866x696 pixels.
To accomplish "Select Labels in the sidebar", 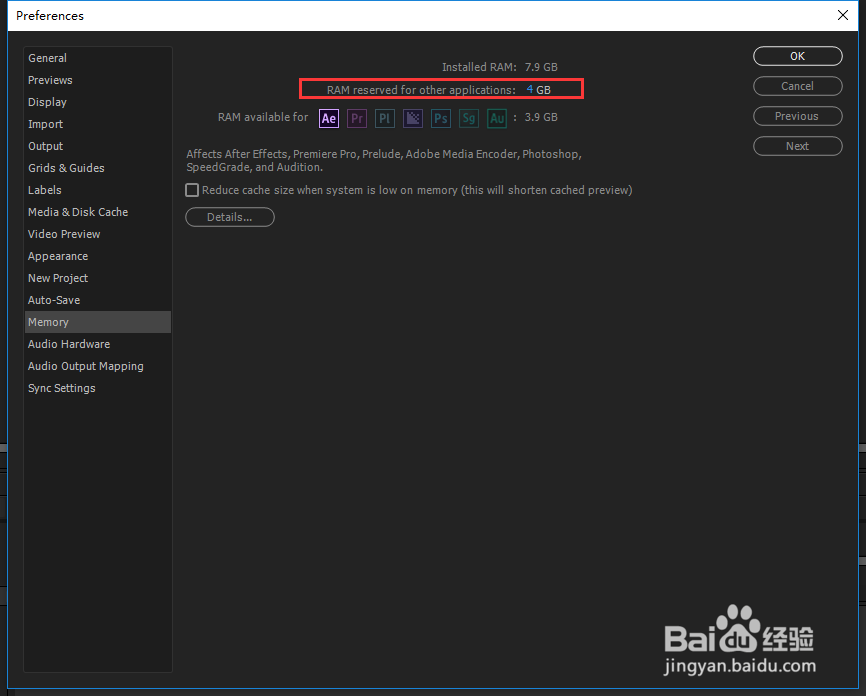I will (98, 190).
